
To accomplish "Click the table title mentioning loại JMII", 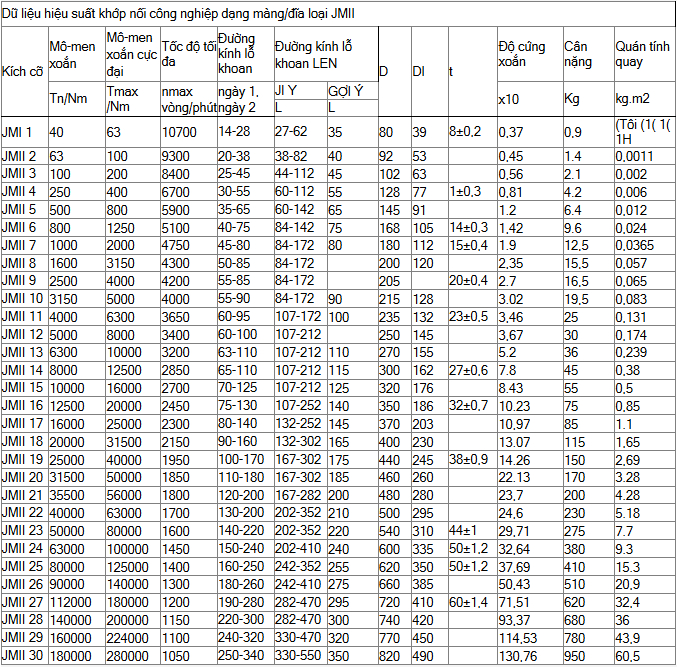I will point(178,14).
